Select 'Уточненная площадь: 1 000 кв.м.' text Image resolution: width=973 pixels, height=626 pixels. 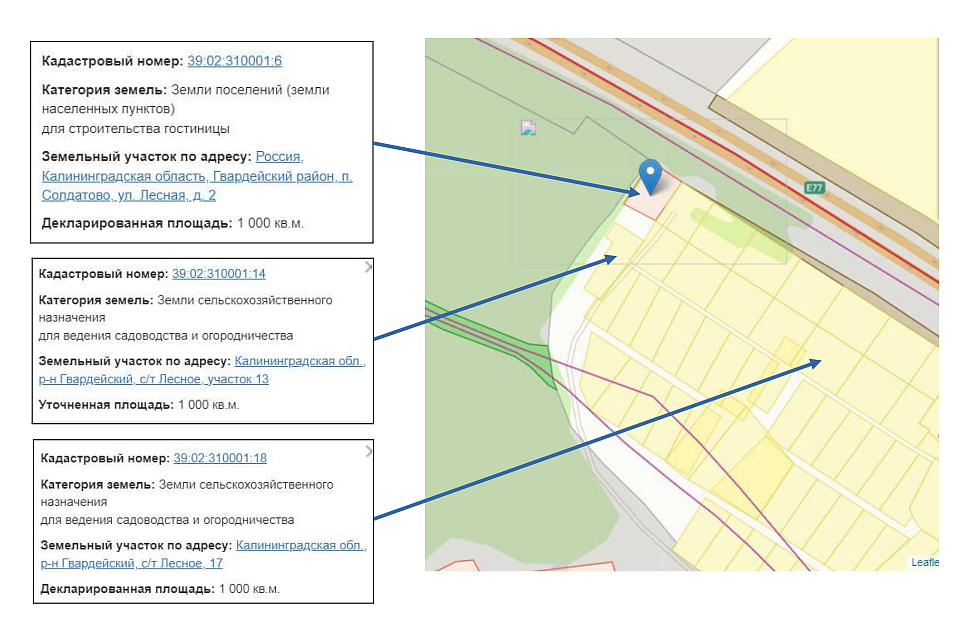tap(138, 405)
